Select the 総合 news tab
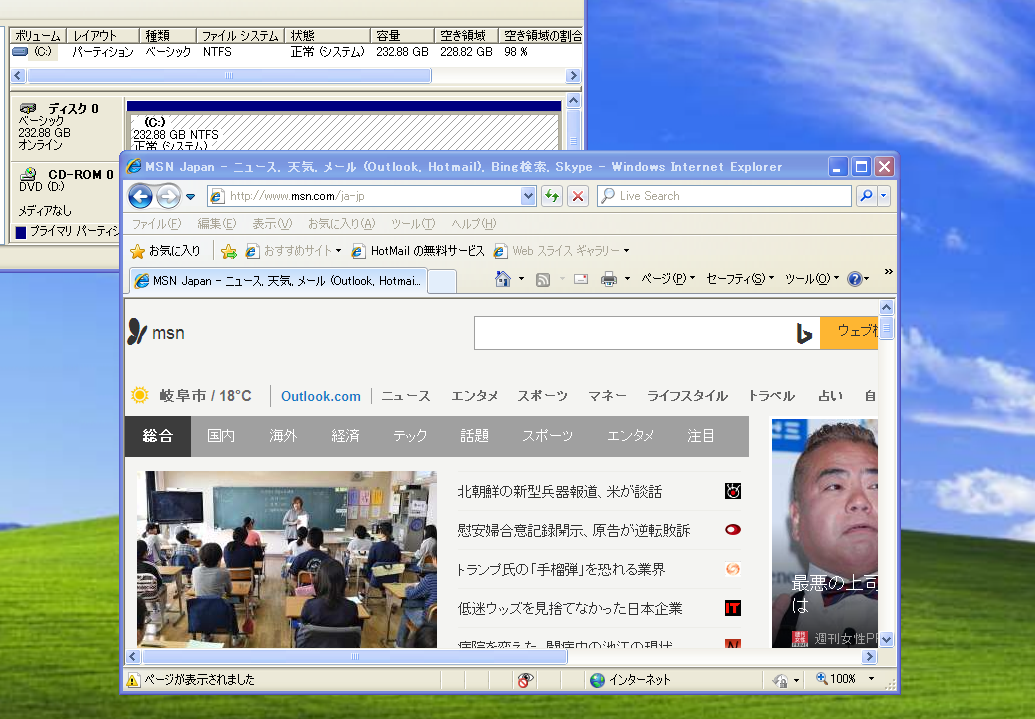This screenshot has height=719, width=1035. tap(158, 436)
